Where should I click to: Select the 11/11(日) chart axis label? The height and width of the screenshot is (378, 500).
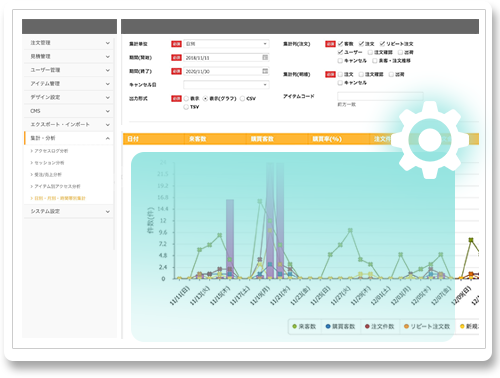tap(180, 295)
